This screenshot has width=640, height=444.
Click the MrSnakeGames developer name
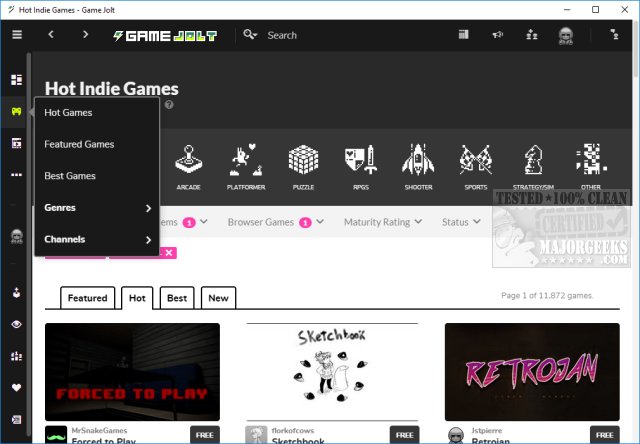point(99,431)
